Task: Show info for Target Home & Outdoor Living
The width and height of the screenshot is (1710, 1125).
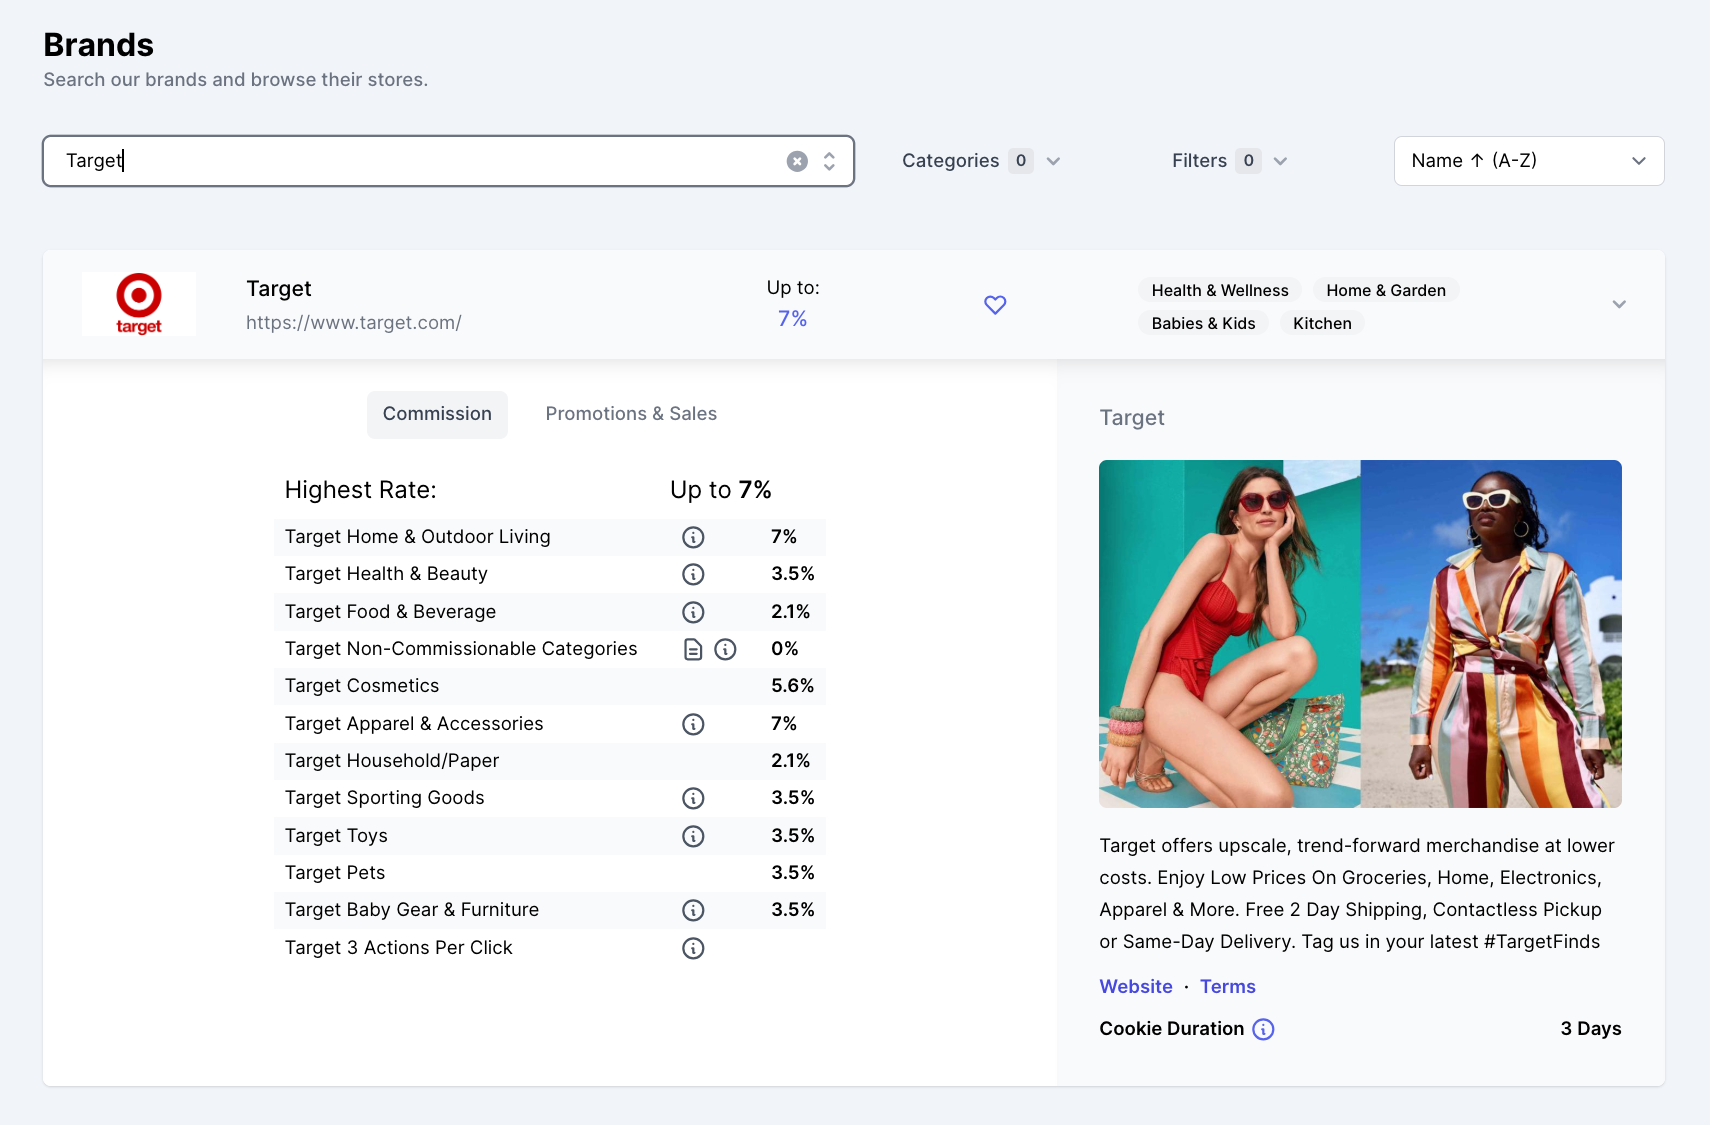Action: 693,537
